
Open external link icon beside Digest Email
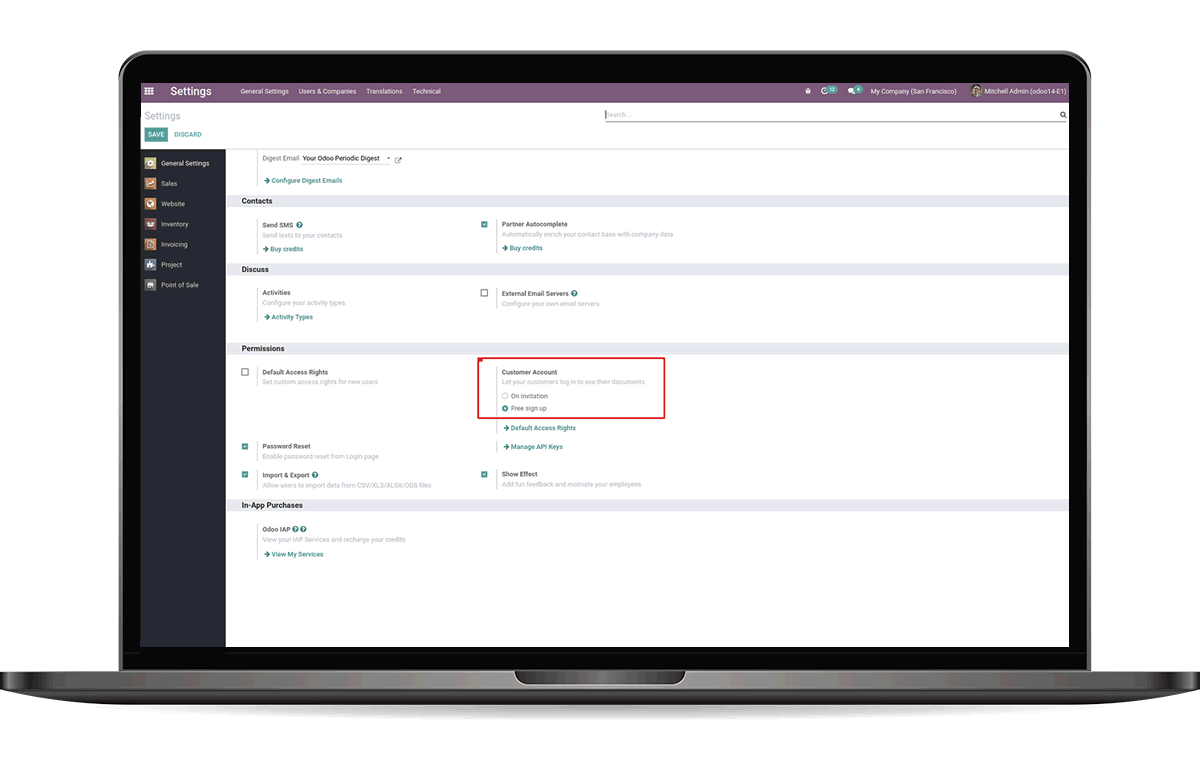click(398, 159)
